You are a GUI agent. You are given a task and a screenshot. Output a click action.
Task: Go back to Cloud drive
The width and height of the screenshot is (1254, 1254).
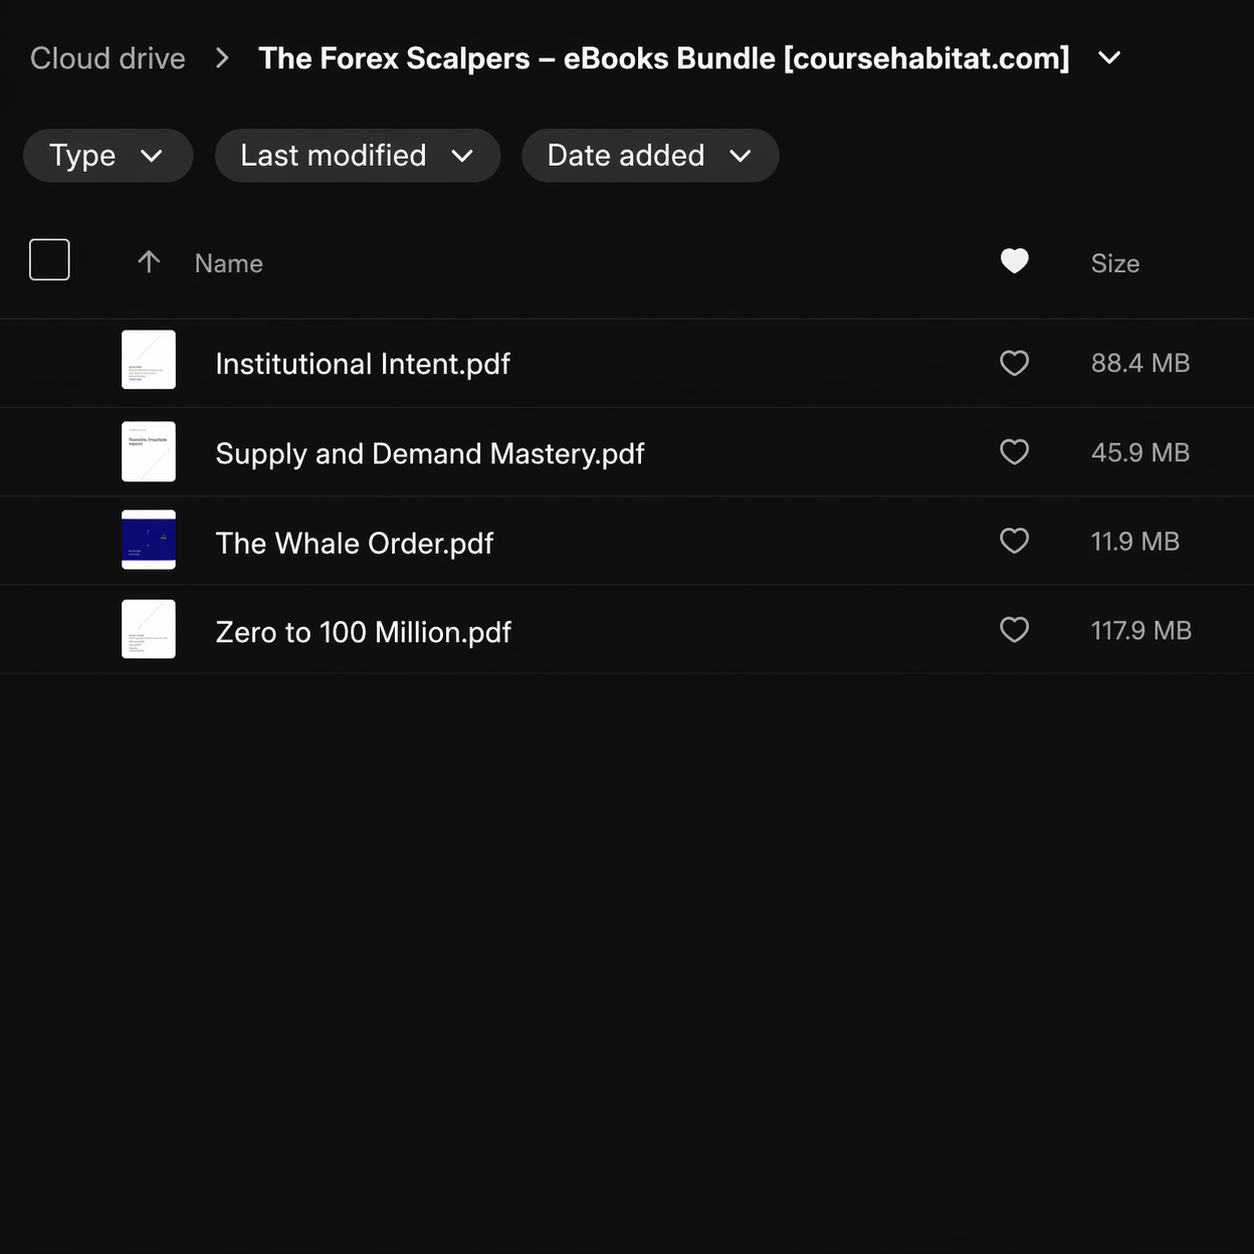(x=108, y=58)
